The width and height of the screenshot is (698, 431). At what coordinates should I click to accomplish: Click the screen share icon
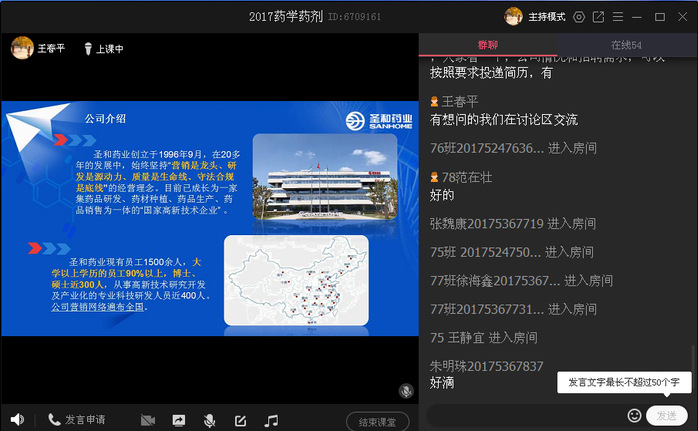pos(179,420)
